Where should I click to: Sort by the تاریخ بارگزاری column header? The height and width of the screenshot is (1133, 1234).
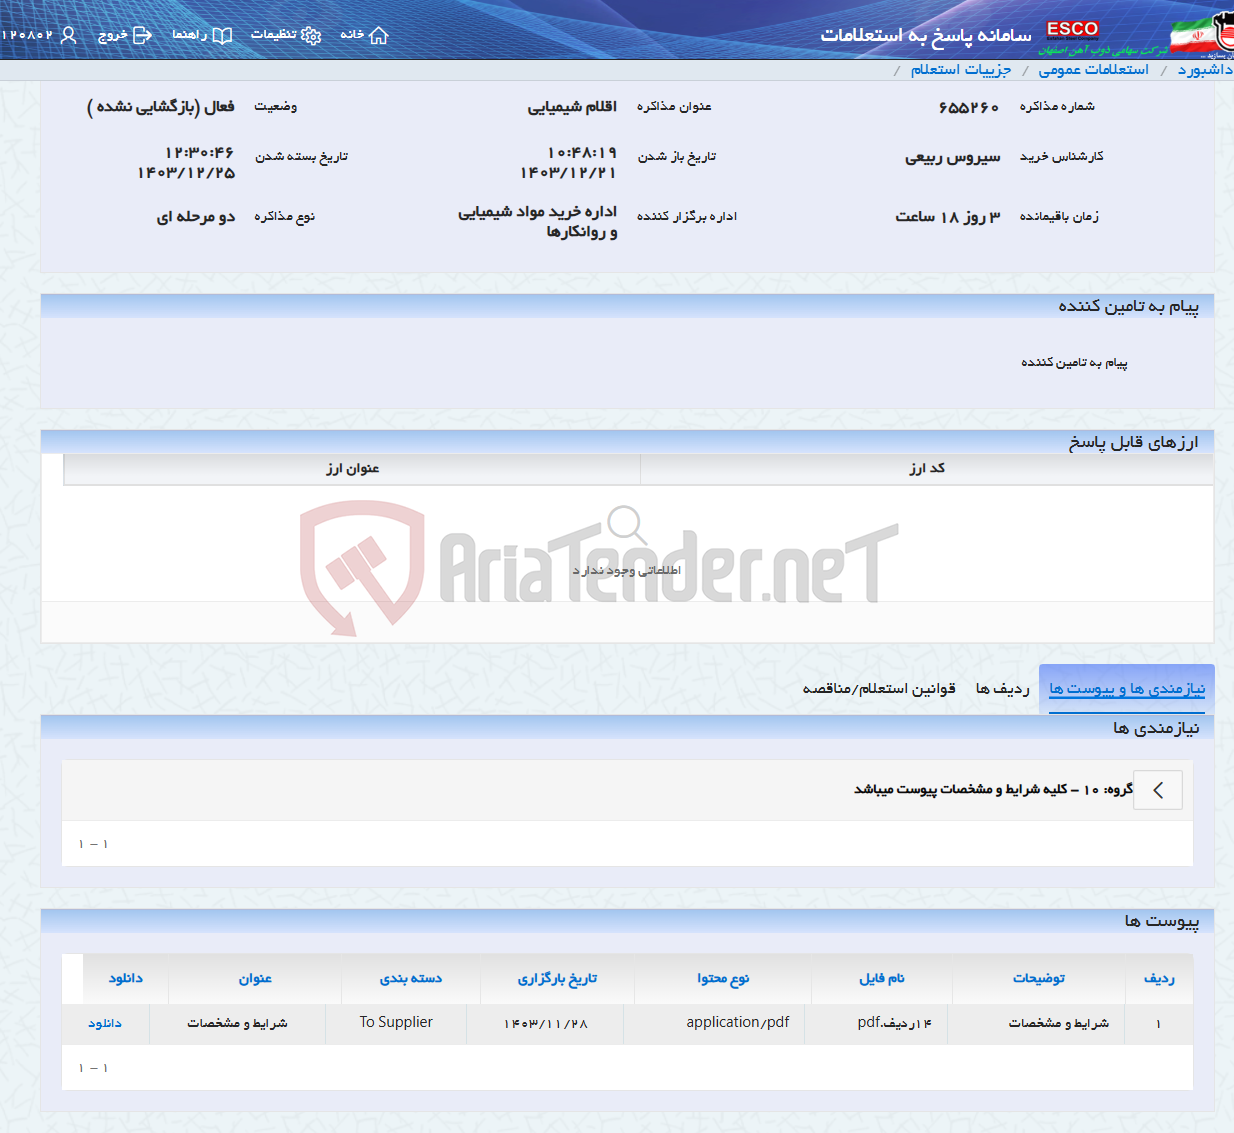pyautogui.click(x=557, y=979)
